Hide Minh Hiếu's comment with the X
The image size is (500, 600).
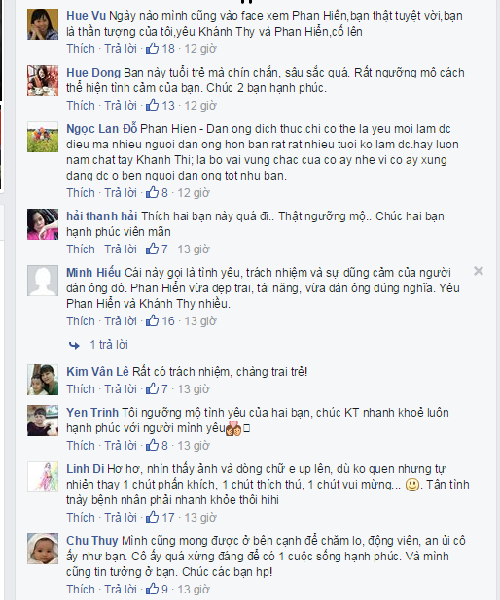tap(478, 271)
